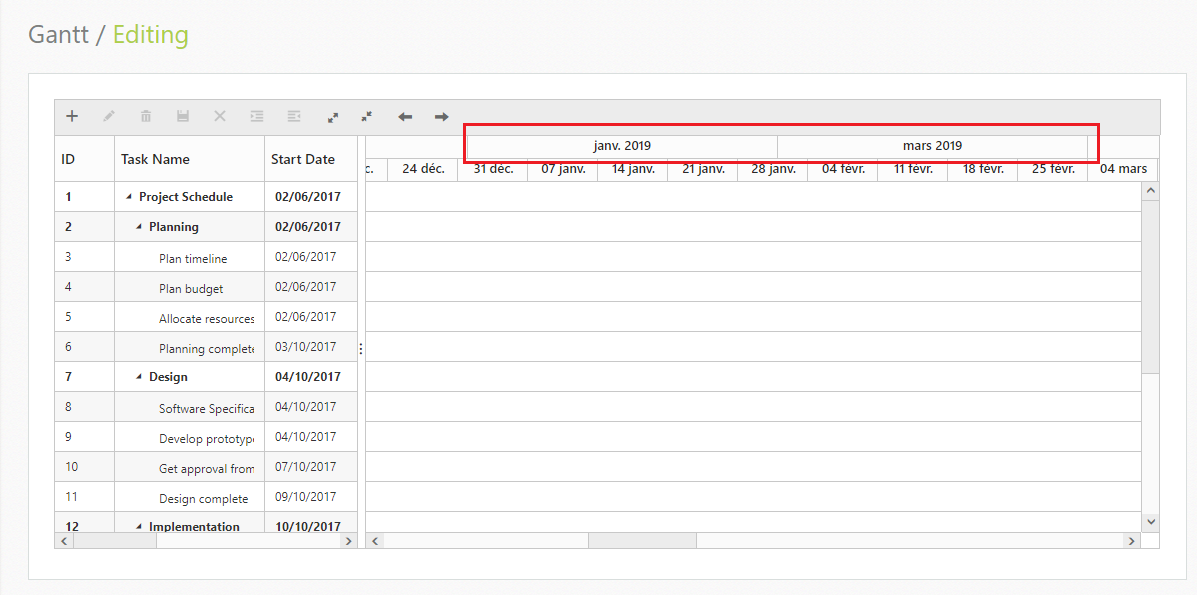
Task: Click the Add task icon
Action: [71, 116]
